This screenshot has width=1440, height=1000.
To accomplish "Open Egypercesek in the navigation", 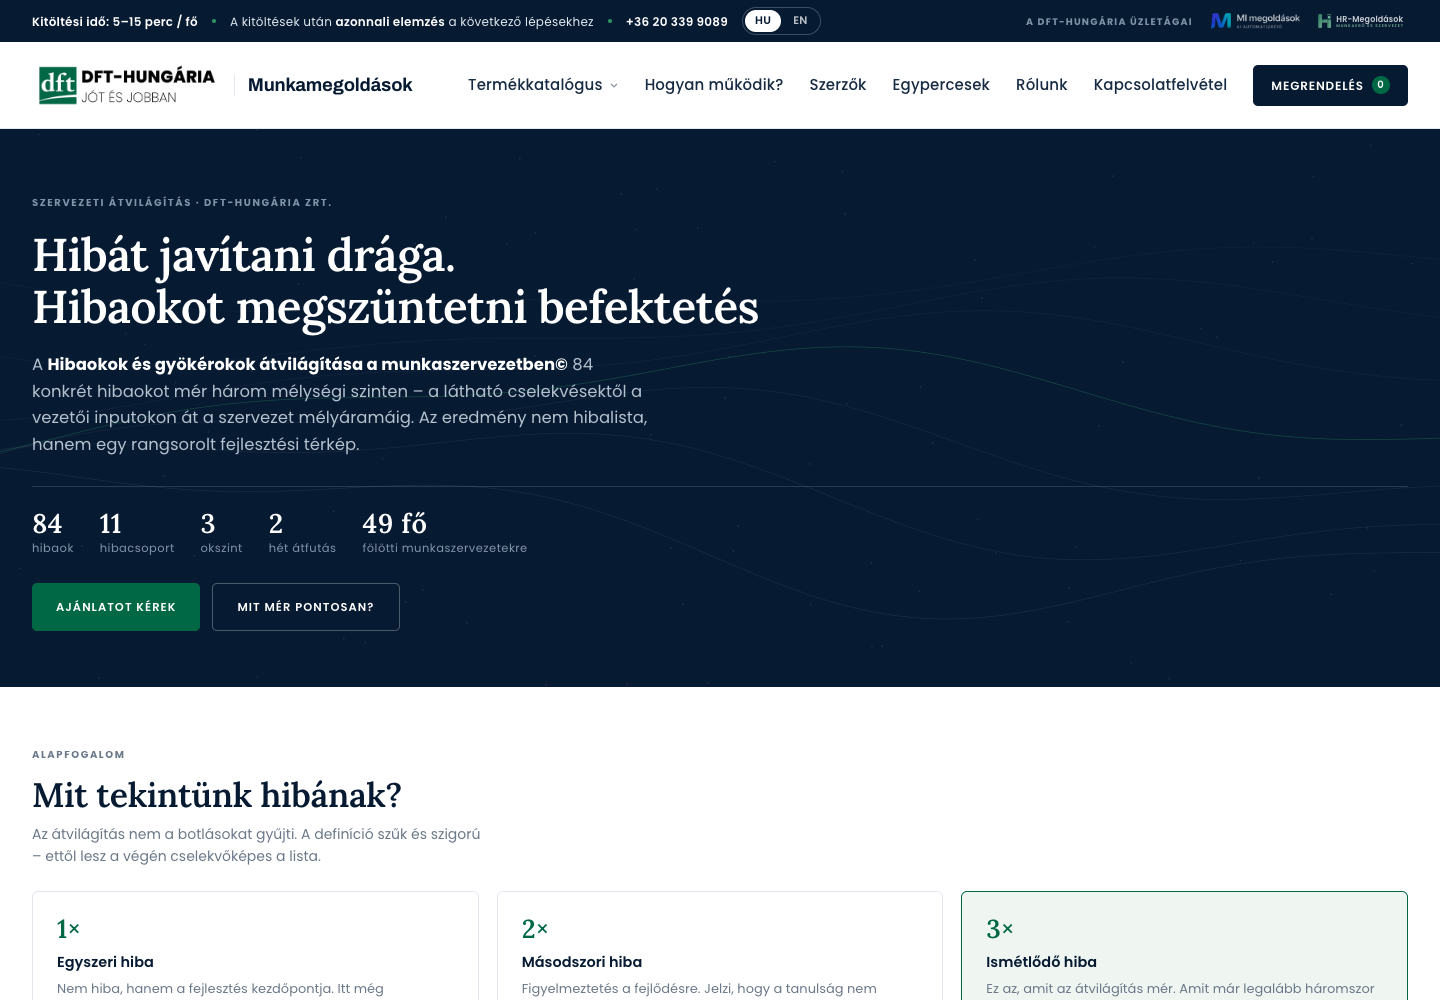I will coord(941,85).
